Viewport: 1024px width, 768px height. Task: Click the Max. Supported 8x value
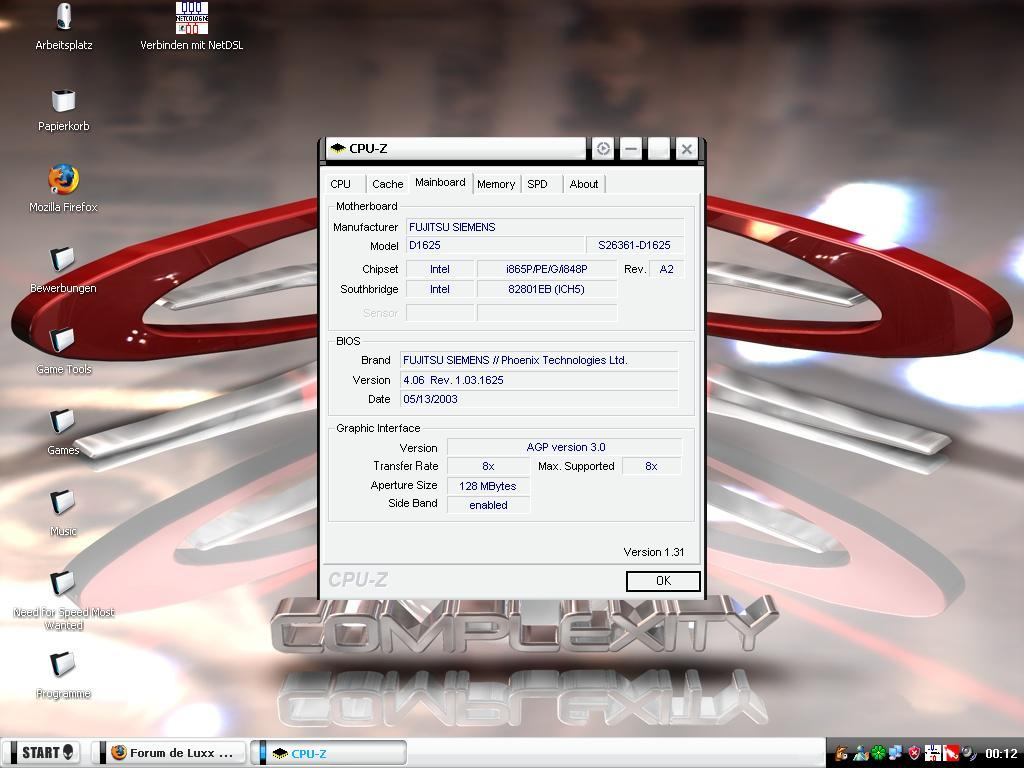click(x=651, y=466)
